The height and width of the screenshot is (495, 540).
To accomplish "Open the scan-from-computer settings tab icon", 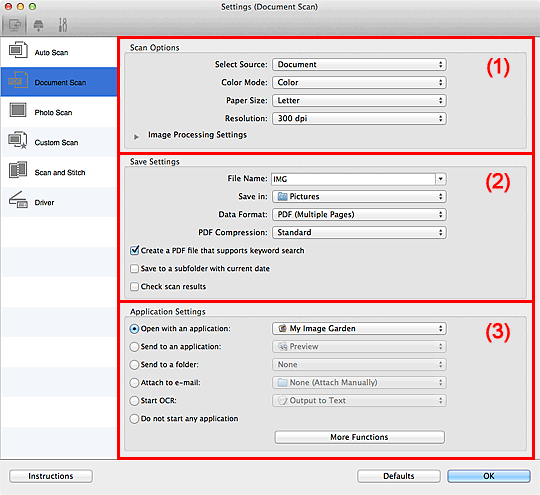I will point(14,25).
